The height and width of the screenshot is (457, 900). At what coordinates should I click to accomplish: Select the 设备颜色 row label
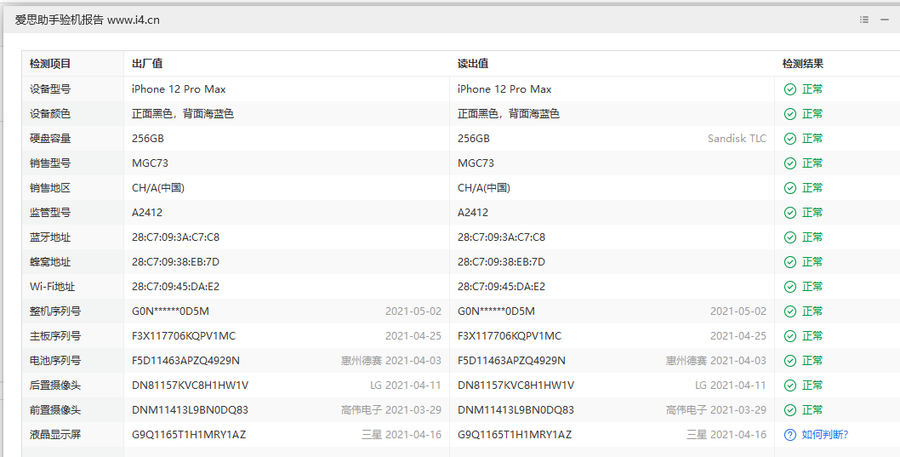click(x=51, y=114)
